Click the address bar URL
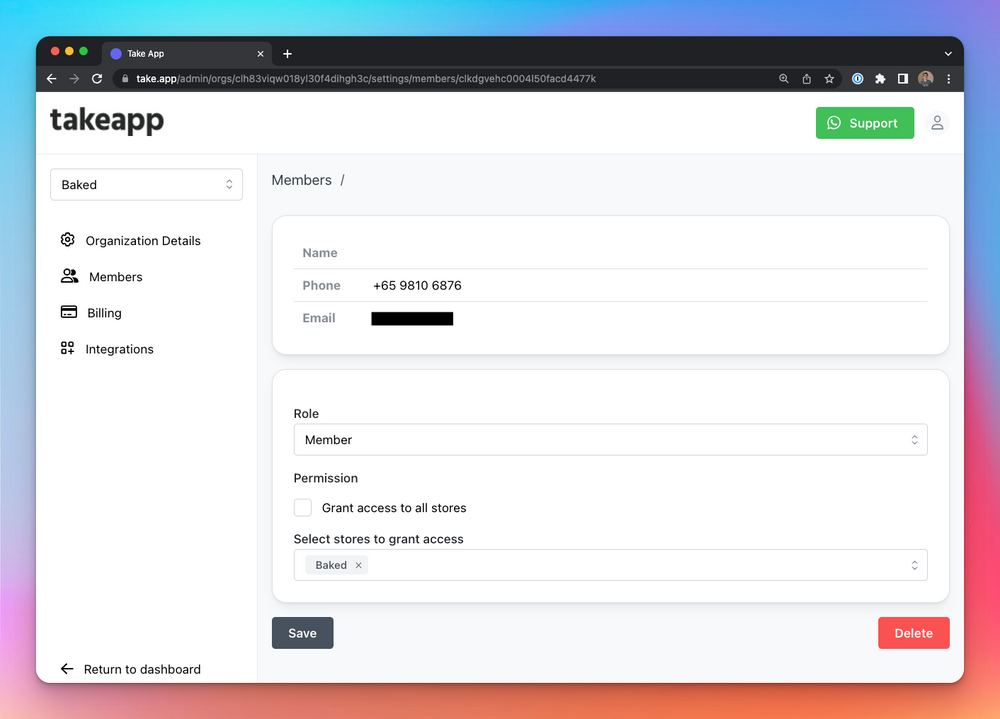Image resolution: width=1000 pixels, height=719 pixels. pyautogui.click(x=366, y=78)
